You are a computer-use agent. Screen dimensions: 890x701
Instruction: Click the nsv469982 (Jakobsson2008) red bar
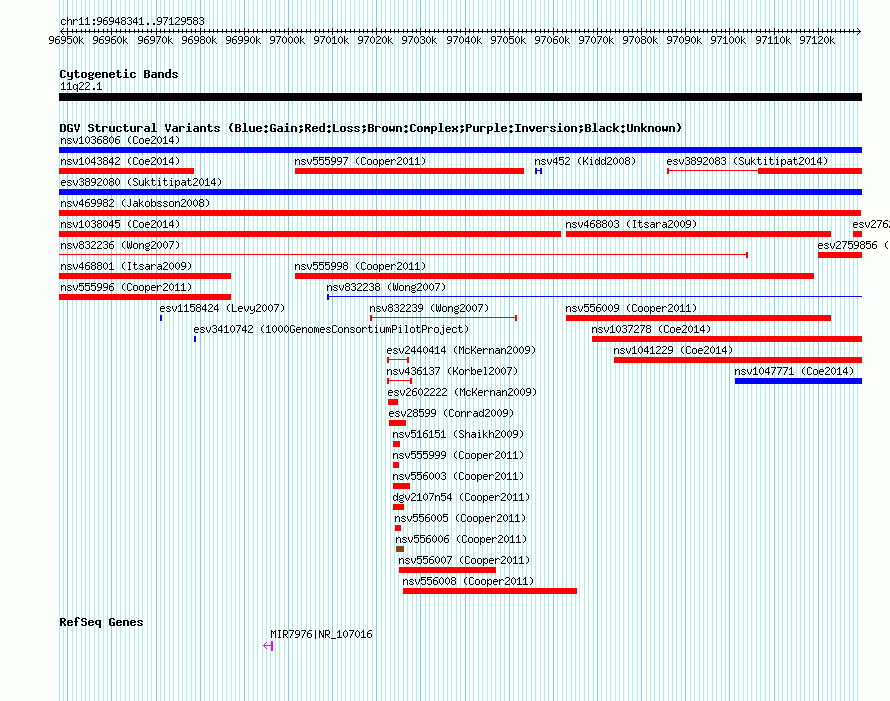460,213
